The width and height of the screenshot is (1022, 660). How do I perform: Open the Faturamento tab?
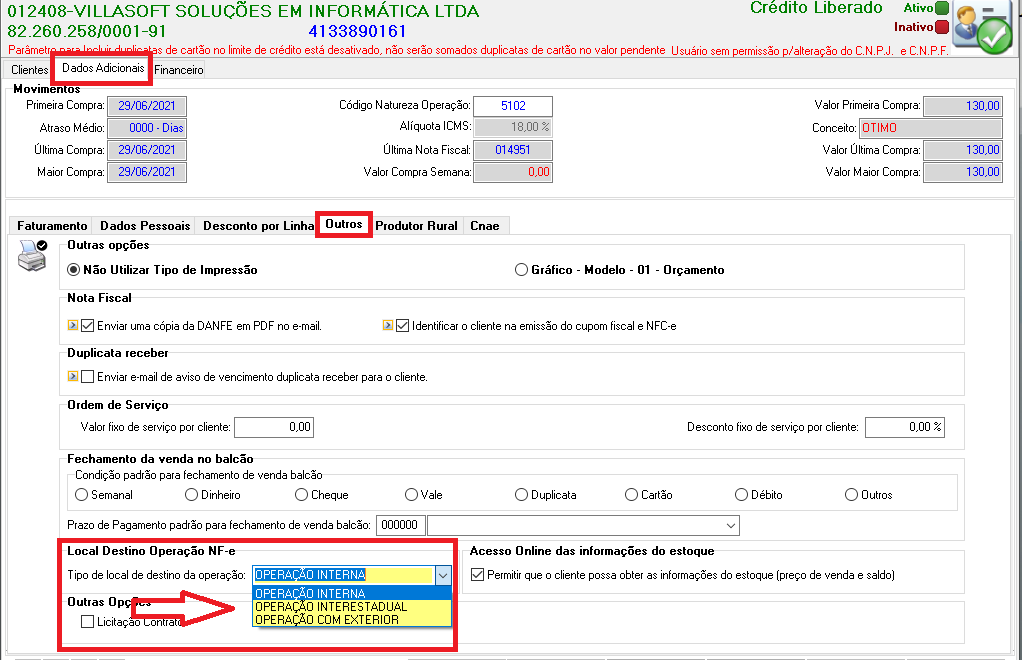52,225
